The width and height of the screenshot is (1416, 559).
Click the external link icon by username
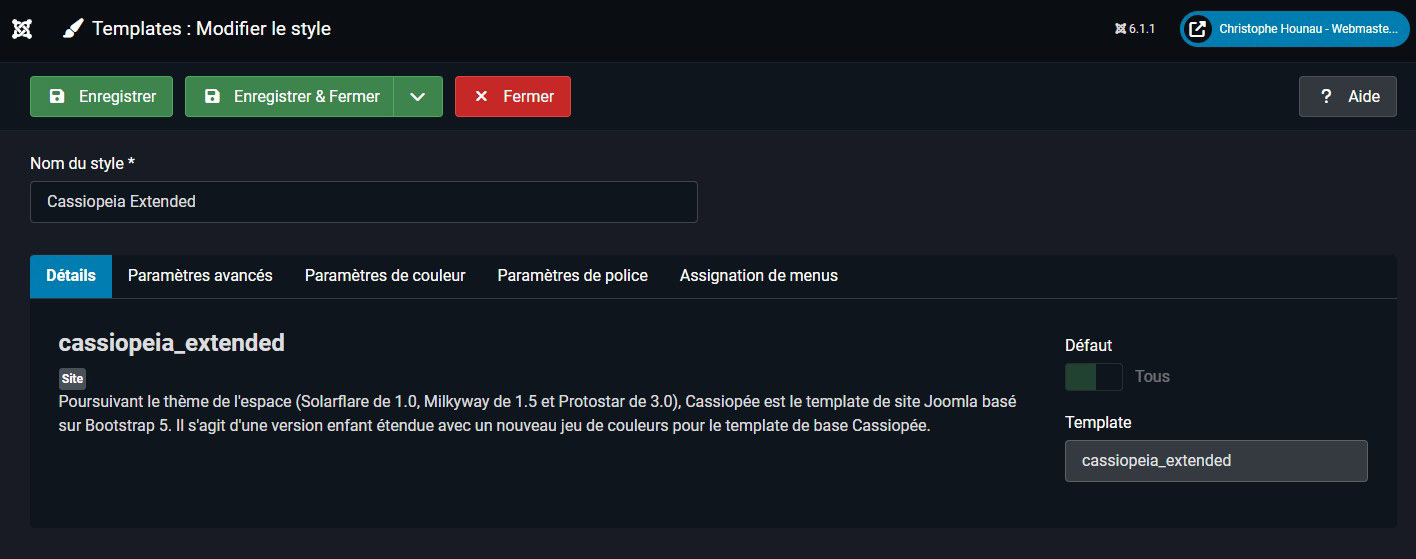pos(1197,29)
